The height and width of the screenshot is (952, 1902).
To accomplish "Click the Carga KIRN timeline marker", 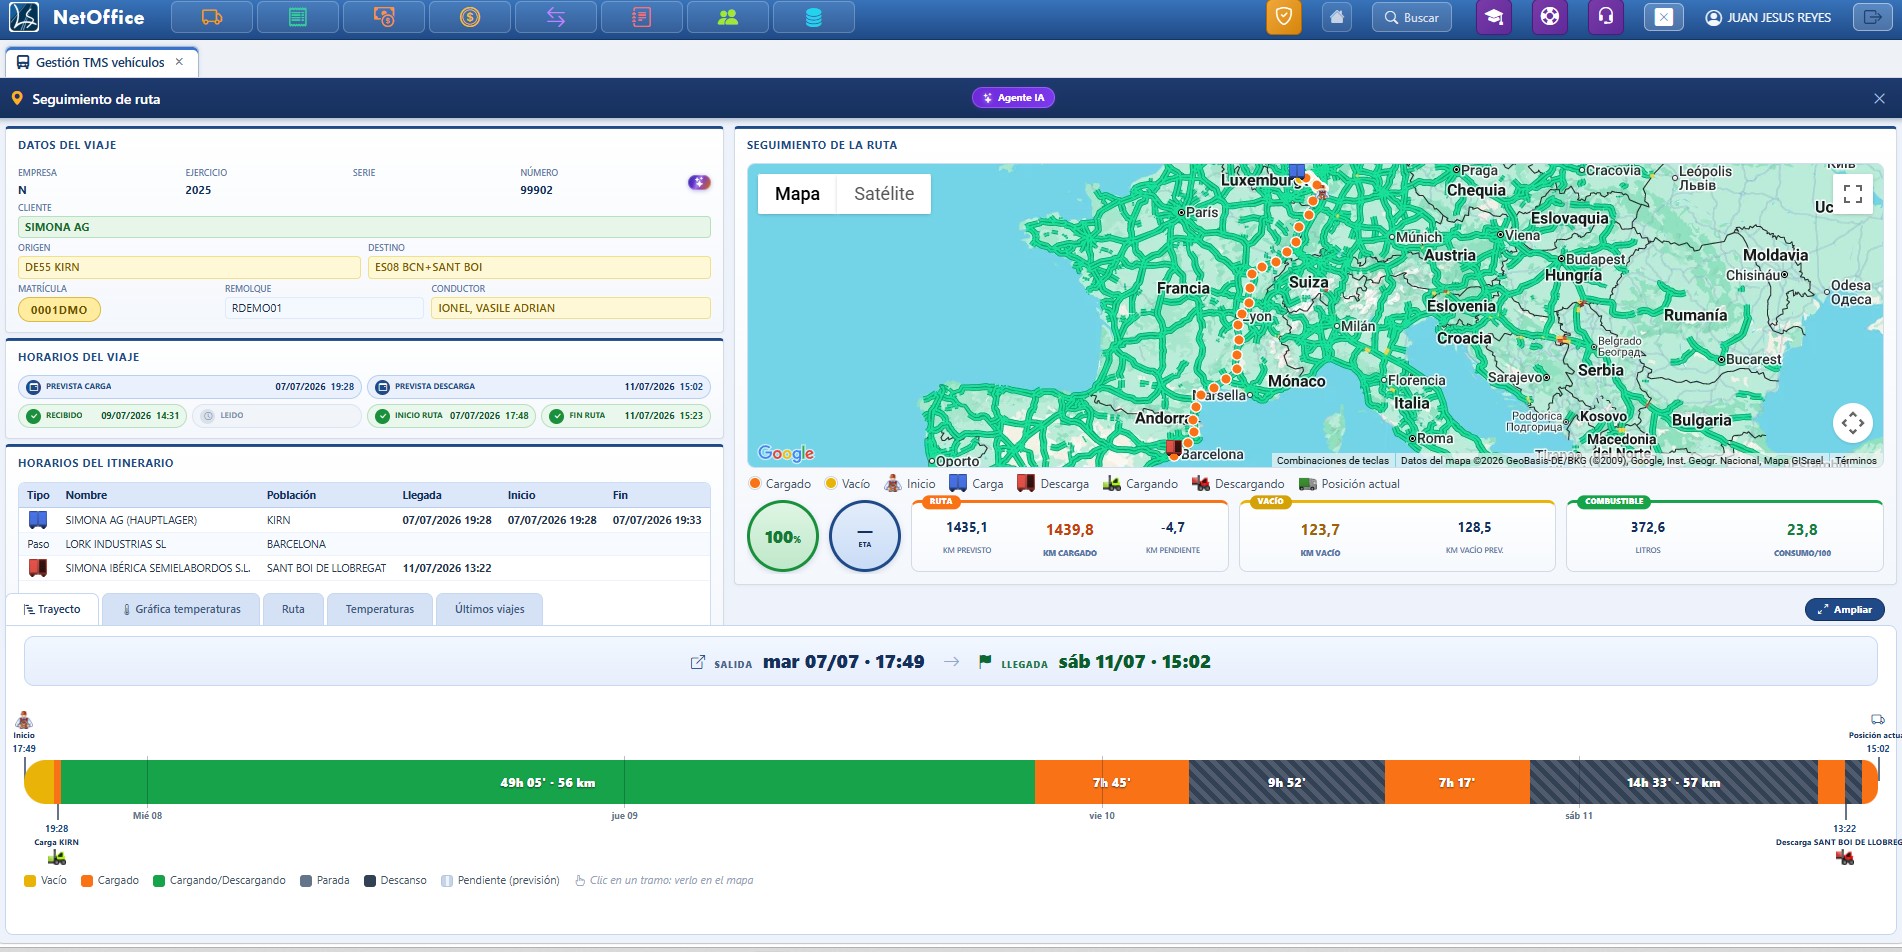I will 57,843.
